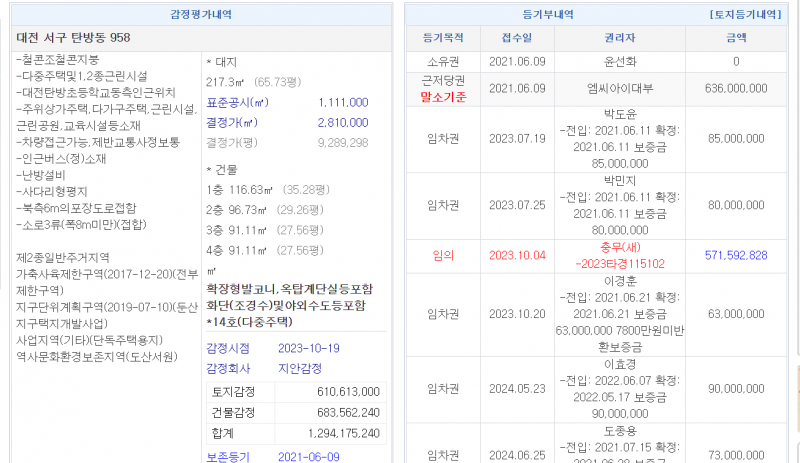This screenshot has height=463, width=800.
Task: Click the 결정가(㎡) link
Action: coord(230,122)
